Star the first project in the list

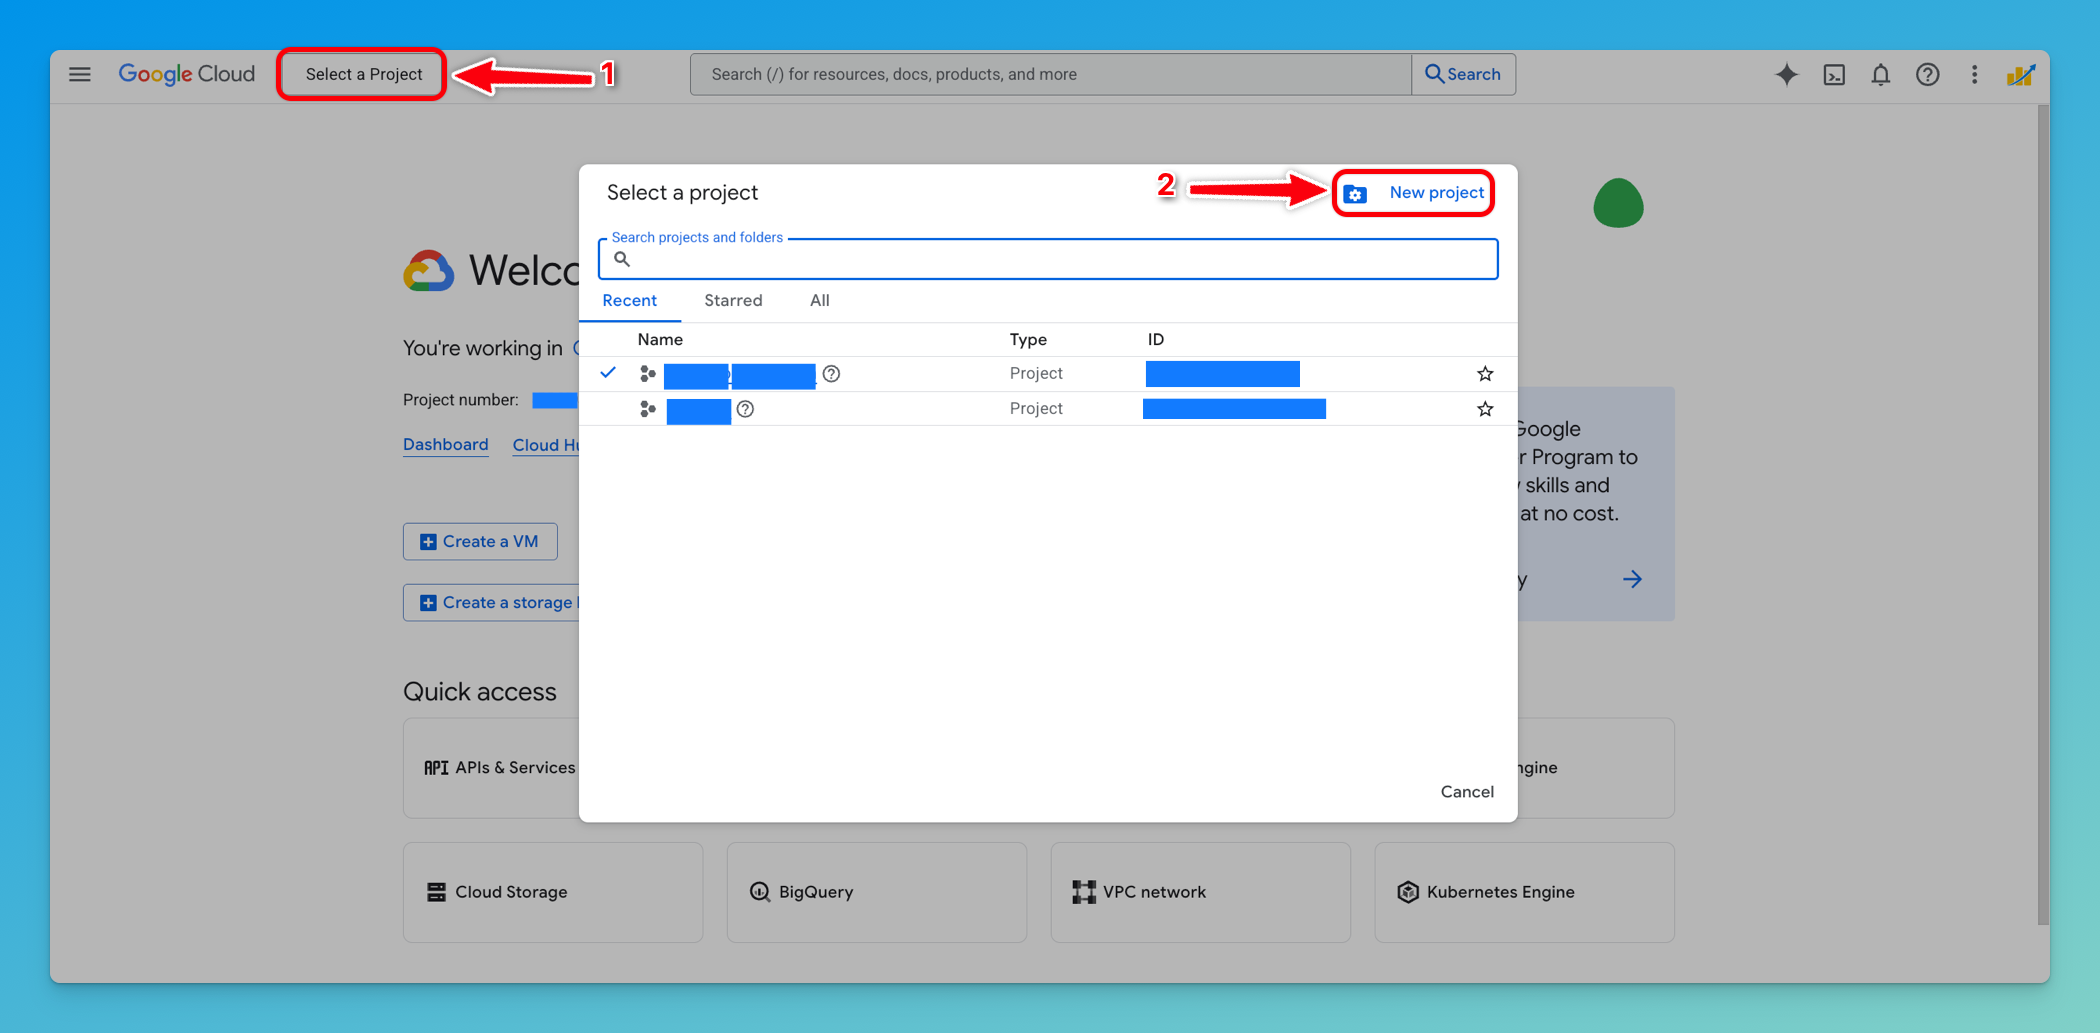pos(1485,373)
